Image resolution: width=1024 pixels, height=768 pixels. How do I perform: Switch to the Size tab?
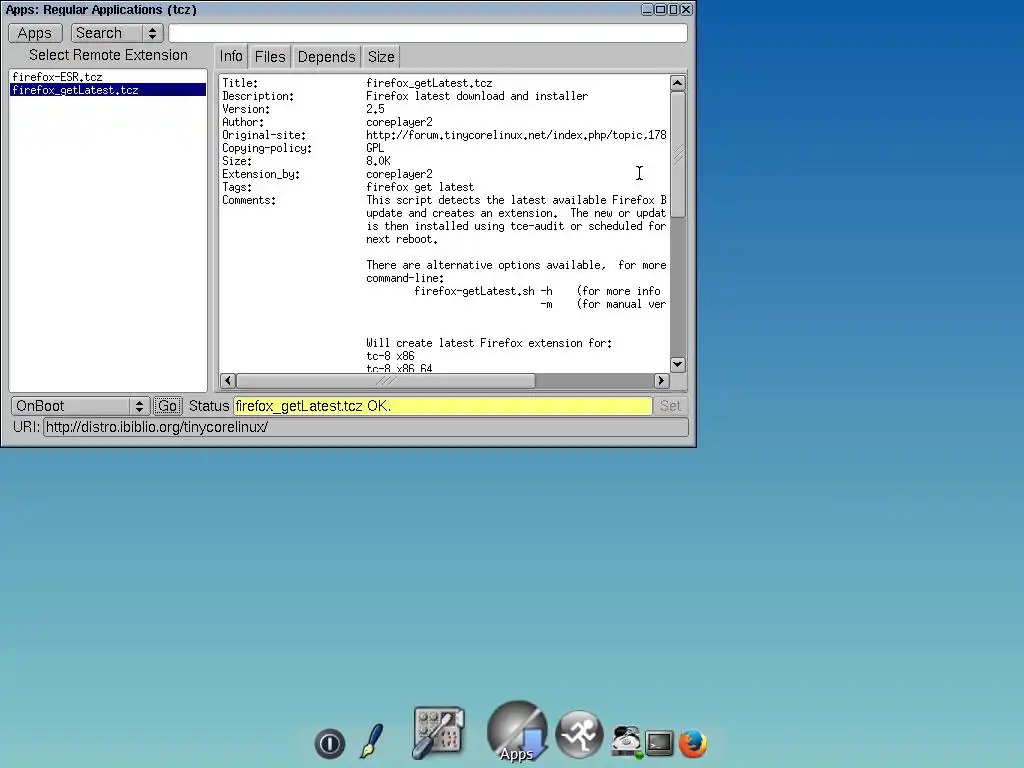click(x=381, y=57)
